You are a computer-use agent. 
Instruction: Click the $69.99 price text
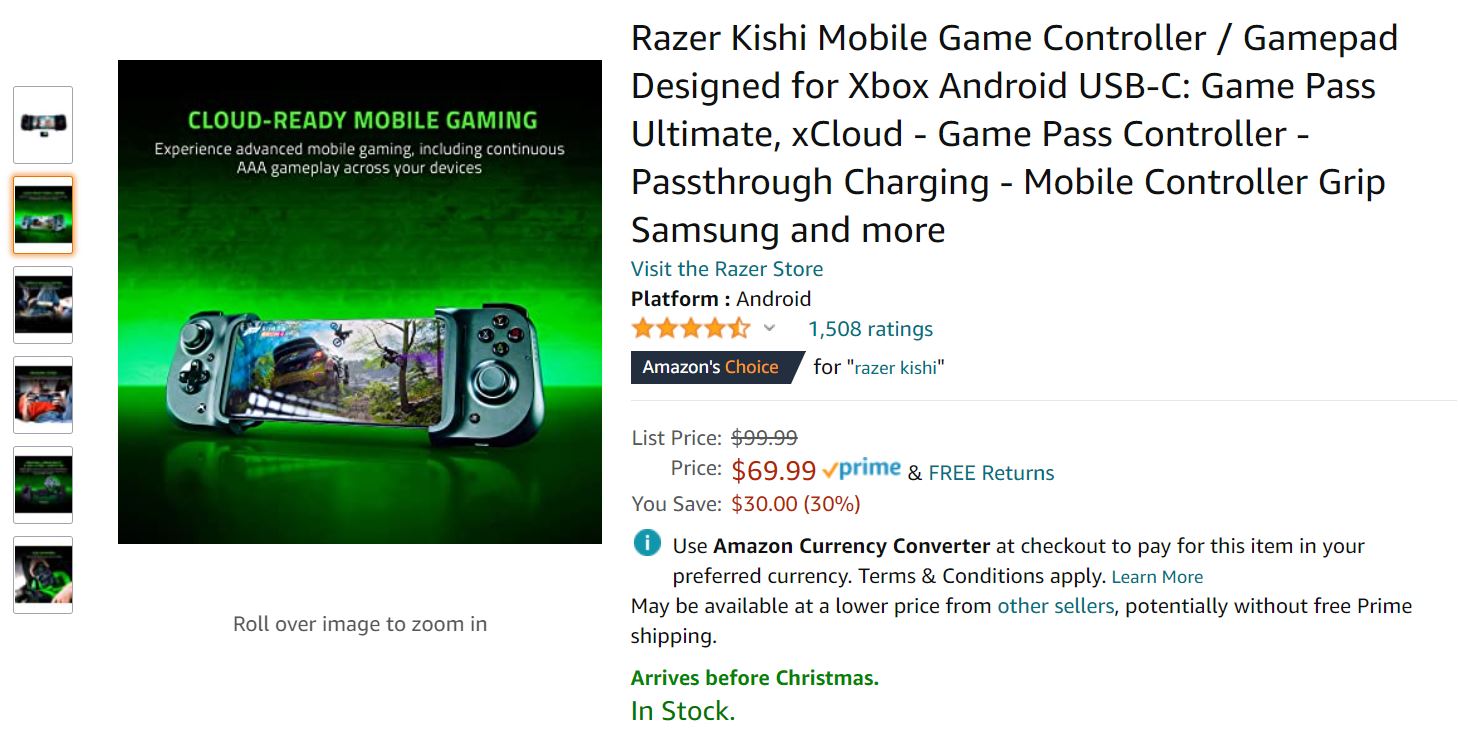pos(774,470)
